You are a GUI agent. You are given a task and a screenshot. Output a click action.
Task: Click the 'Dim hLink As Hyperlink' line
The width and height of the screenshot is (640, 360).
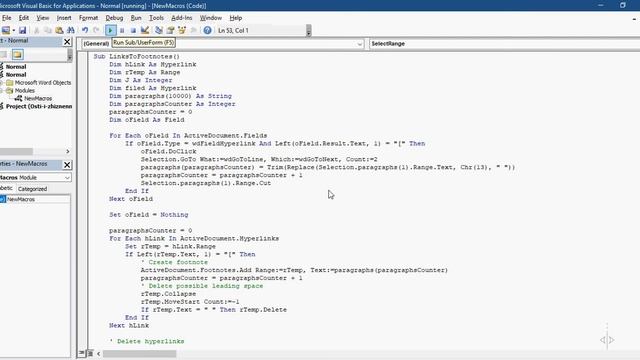pyautogui.click(x=153, y=64)
